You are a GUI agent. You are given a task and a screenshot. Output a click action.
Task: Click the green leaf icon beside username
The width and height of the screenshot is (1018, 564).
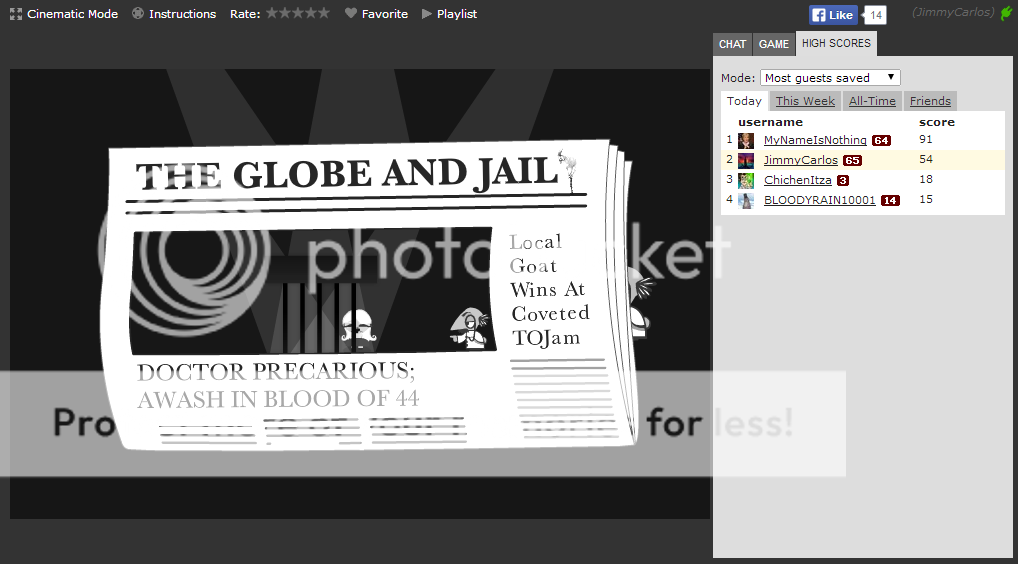[x=1006, y=13]
